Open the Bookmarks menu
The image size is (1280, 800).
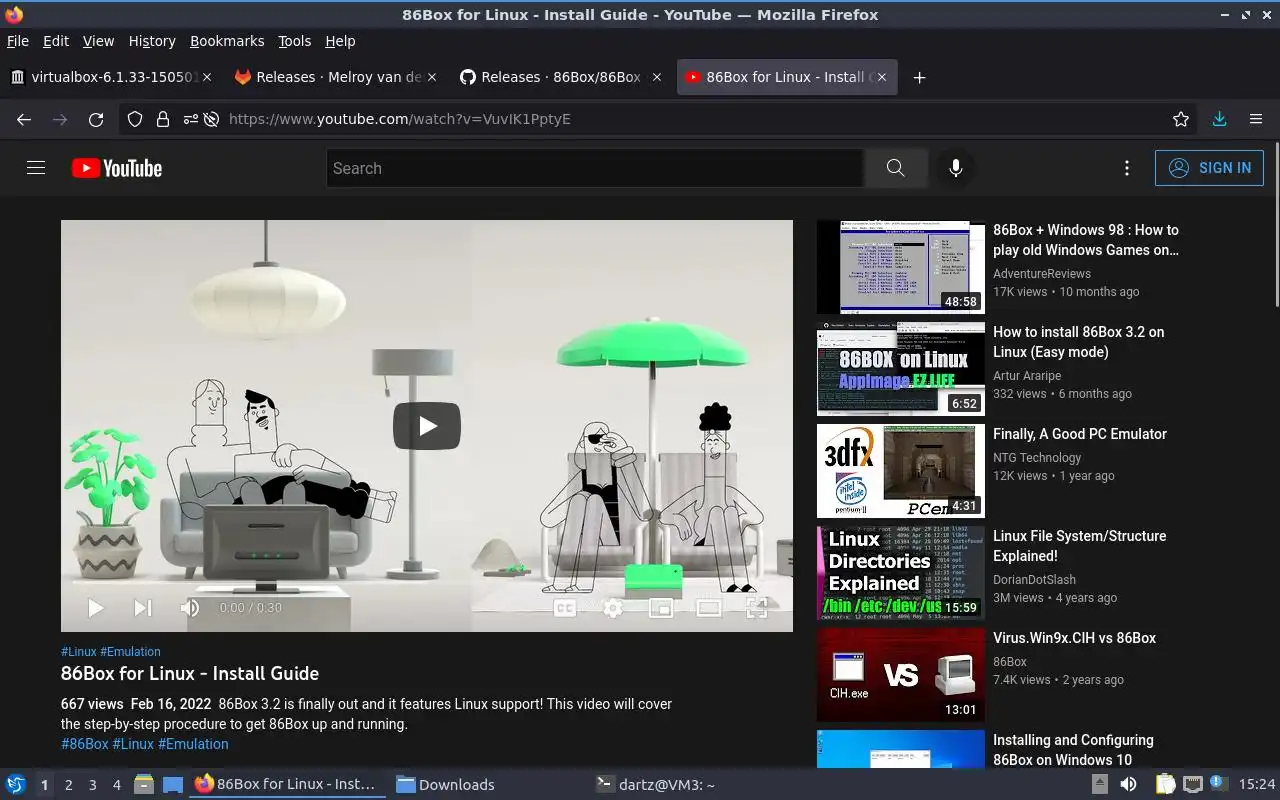coord(227,41)
